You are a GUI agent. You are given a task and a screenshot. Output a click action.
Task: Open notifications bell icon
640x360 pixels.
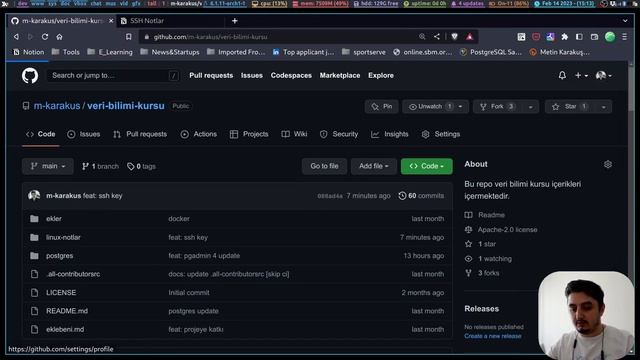pos(562,76)
